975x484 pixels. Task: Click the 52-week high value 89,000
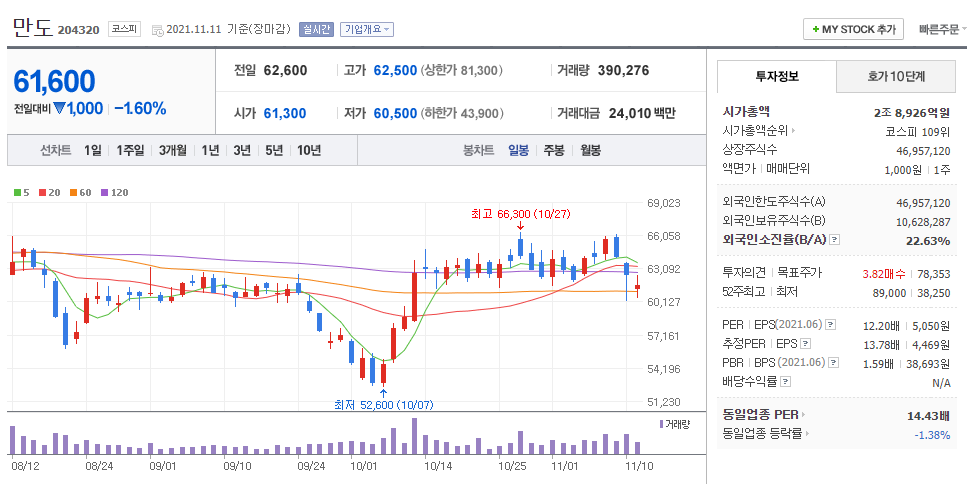point(890,292)
